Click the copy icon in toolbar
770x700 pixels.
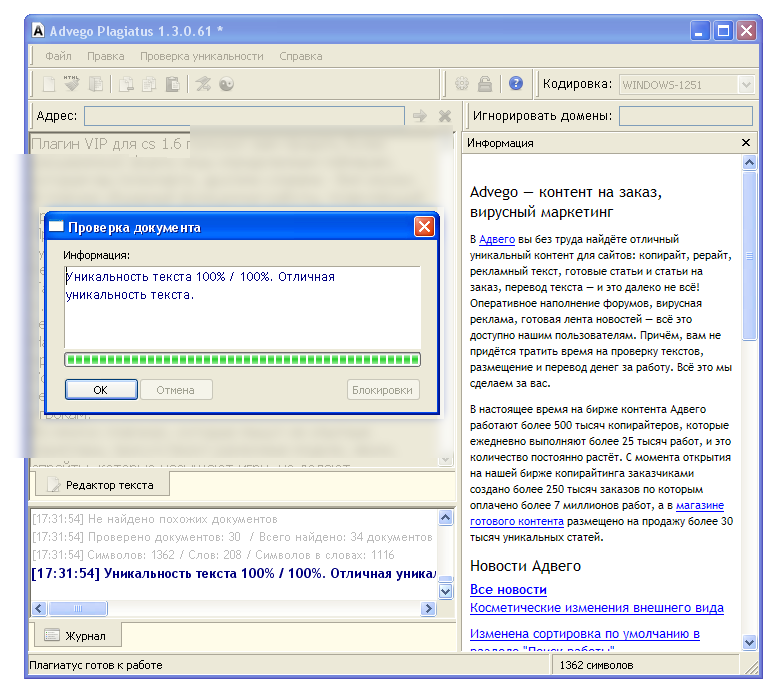pos(149,84)
